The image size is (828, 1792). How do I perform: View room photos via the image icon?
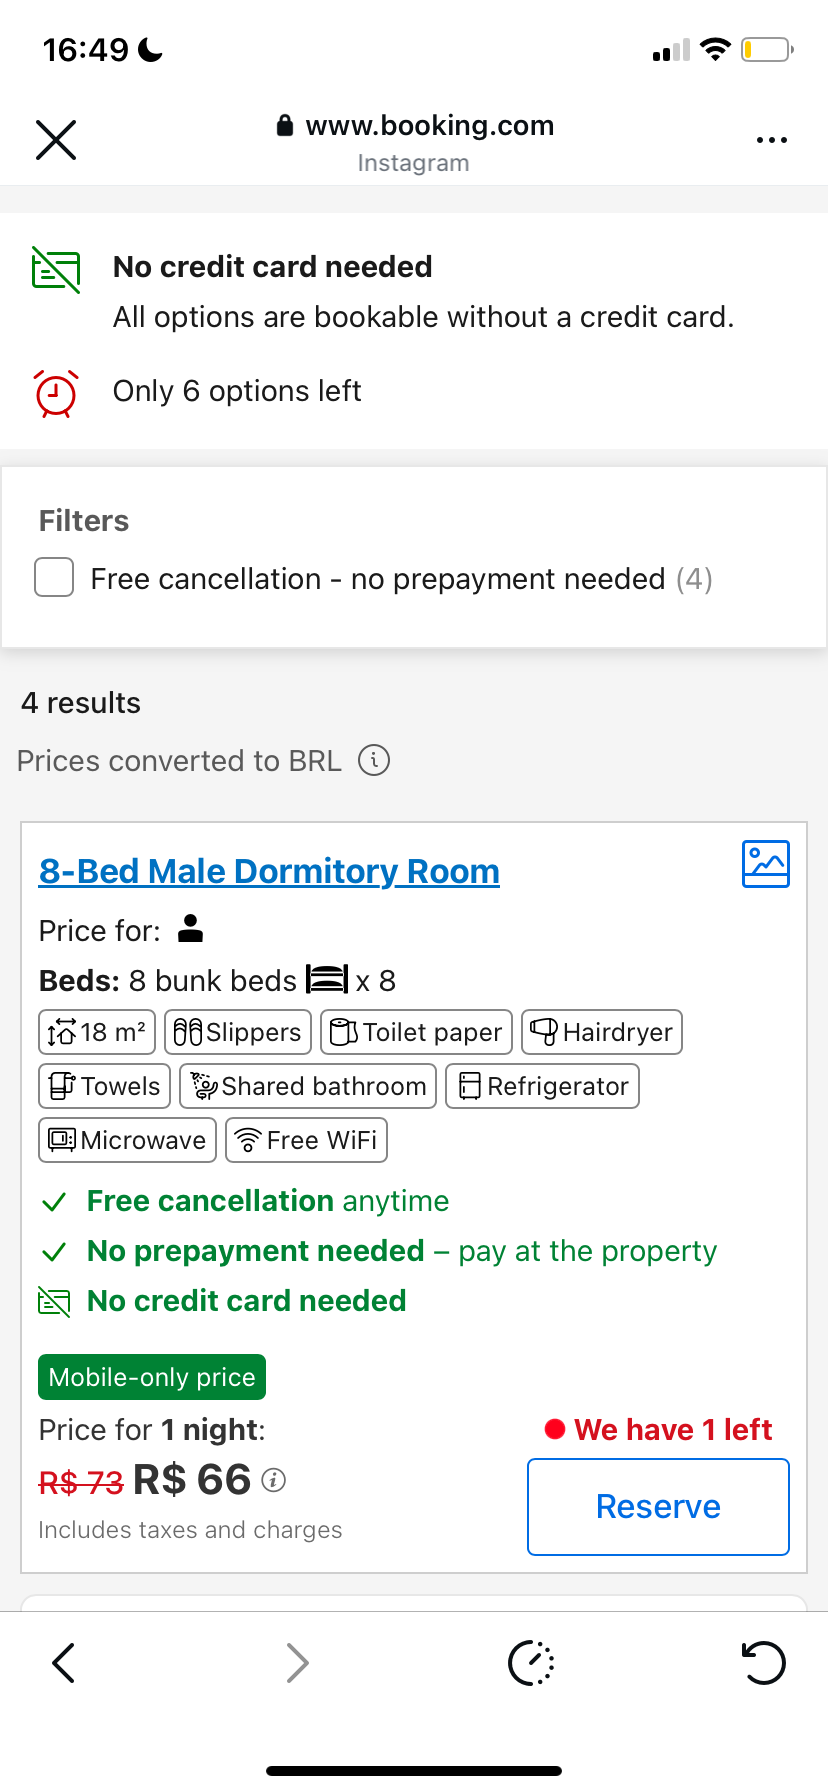pos(765,864)
